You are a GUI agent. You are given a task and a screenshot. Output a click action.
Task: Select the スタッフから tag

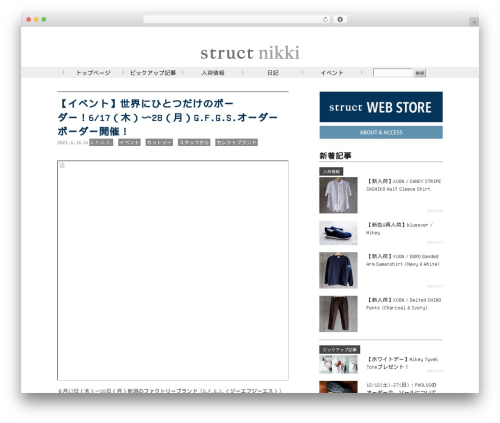(194, 142)
